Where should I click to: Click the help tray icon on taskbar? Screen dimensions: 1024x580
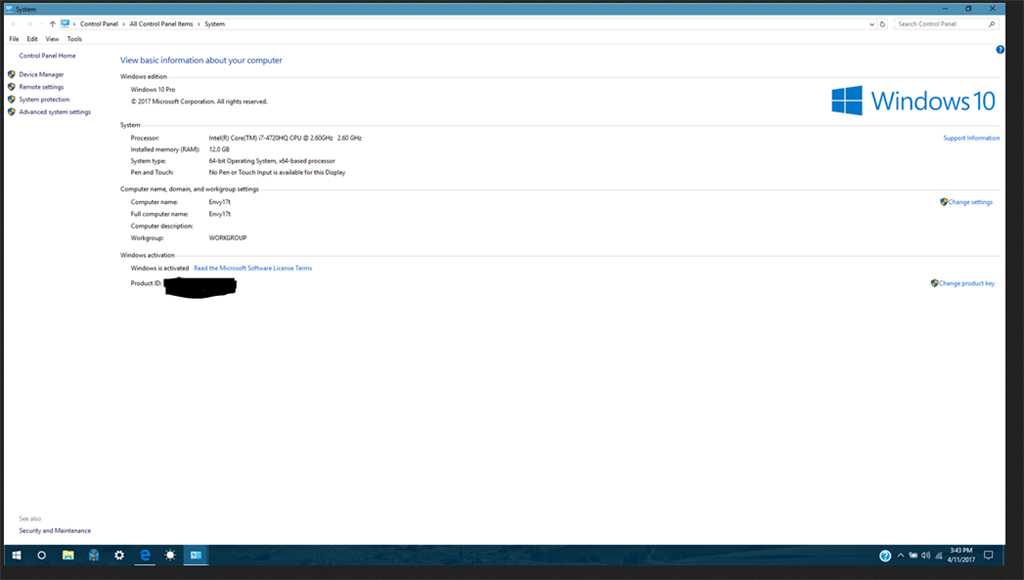point(885,556)
